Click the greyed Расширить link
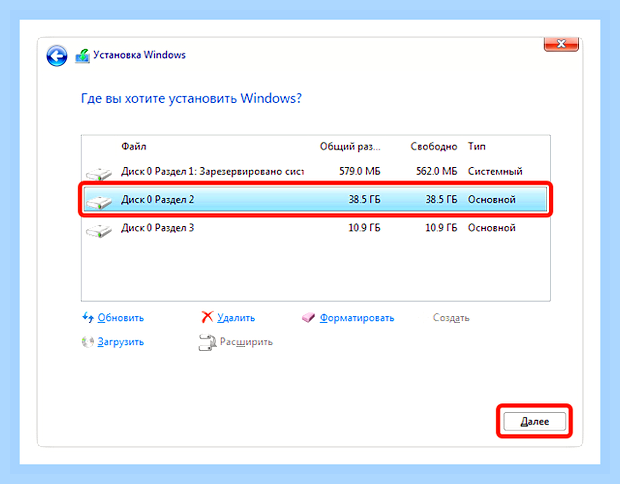The height and width of the screenshot is (484, 620). point(246,342)
